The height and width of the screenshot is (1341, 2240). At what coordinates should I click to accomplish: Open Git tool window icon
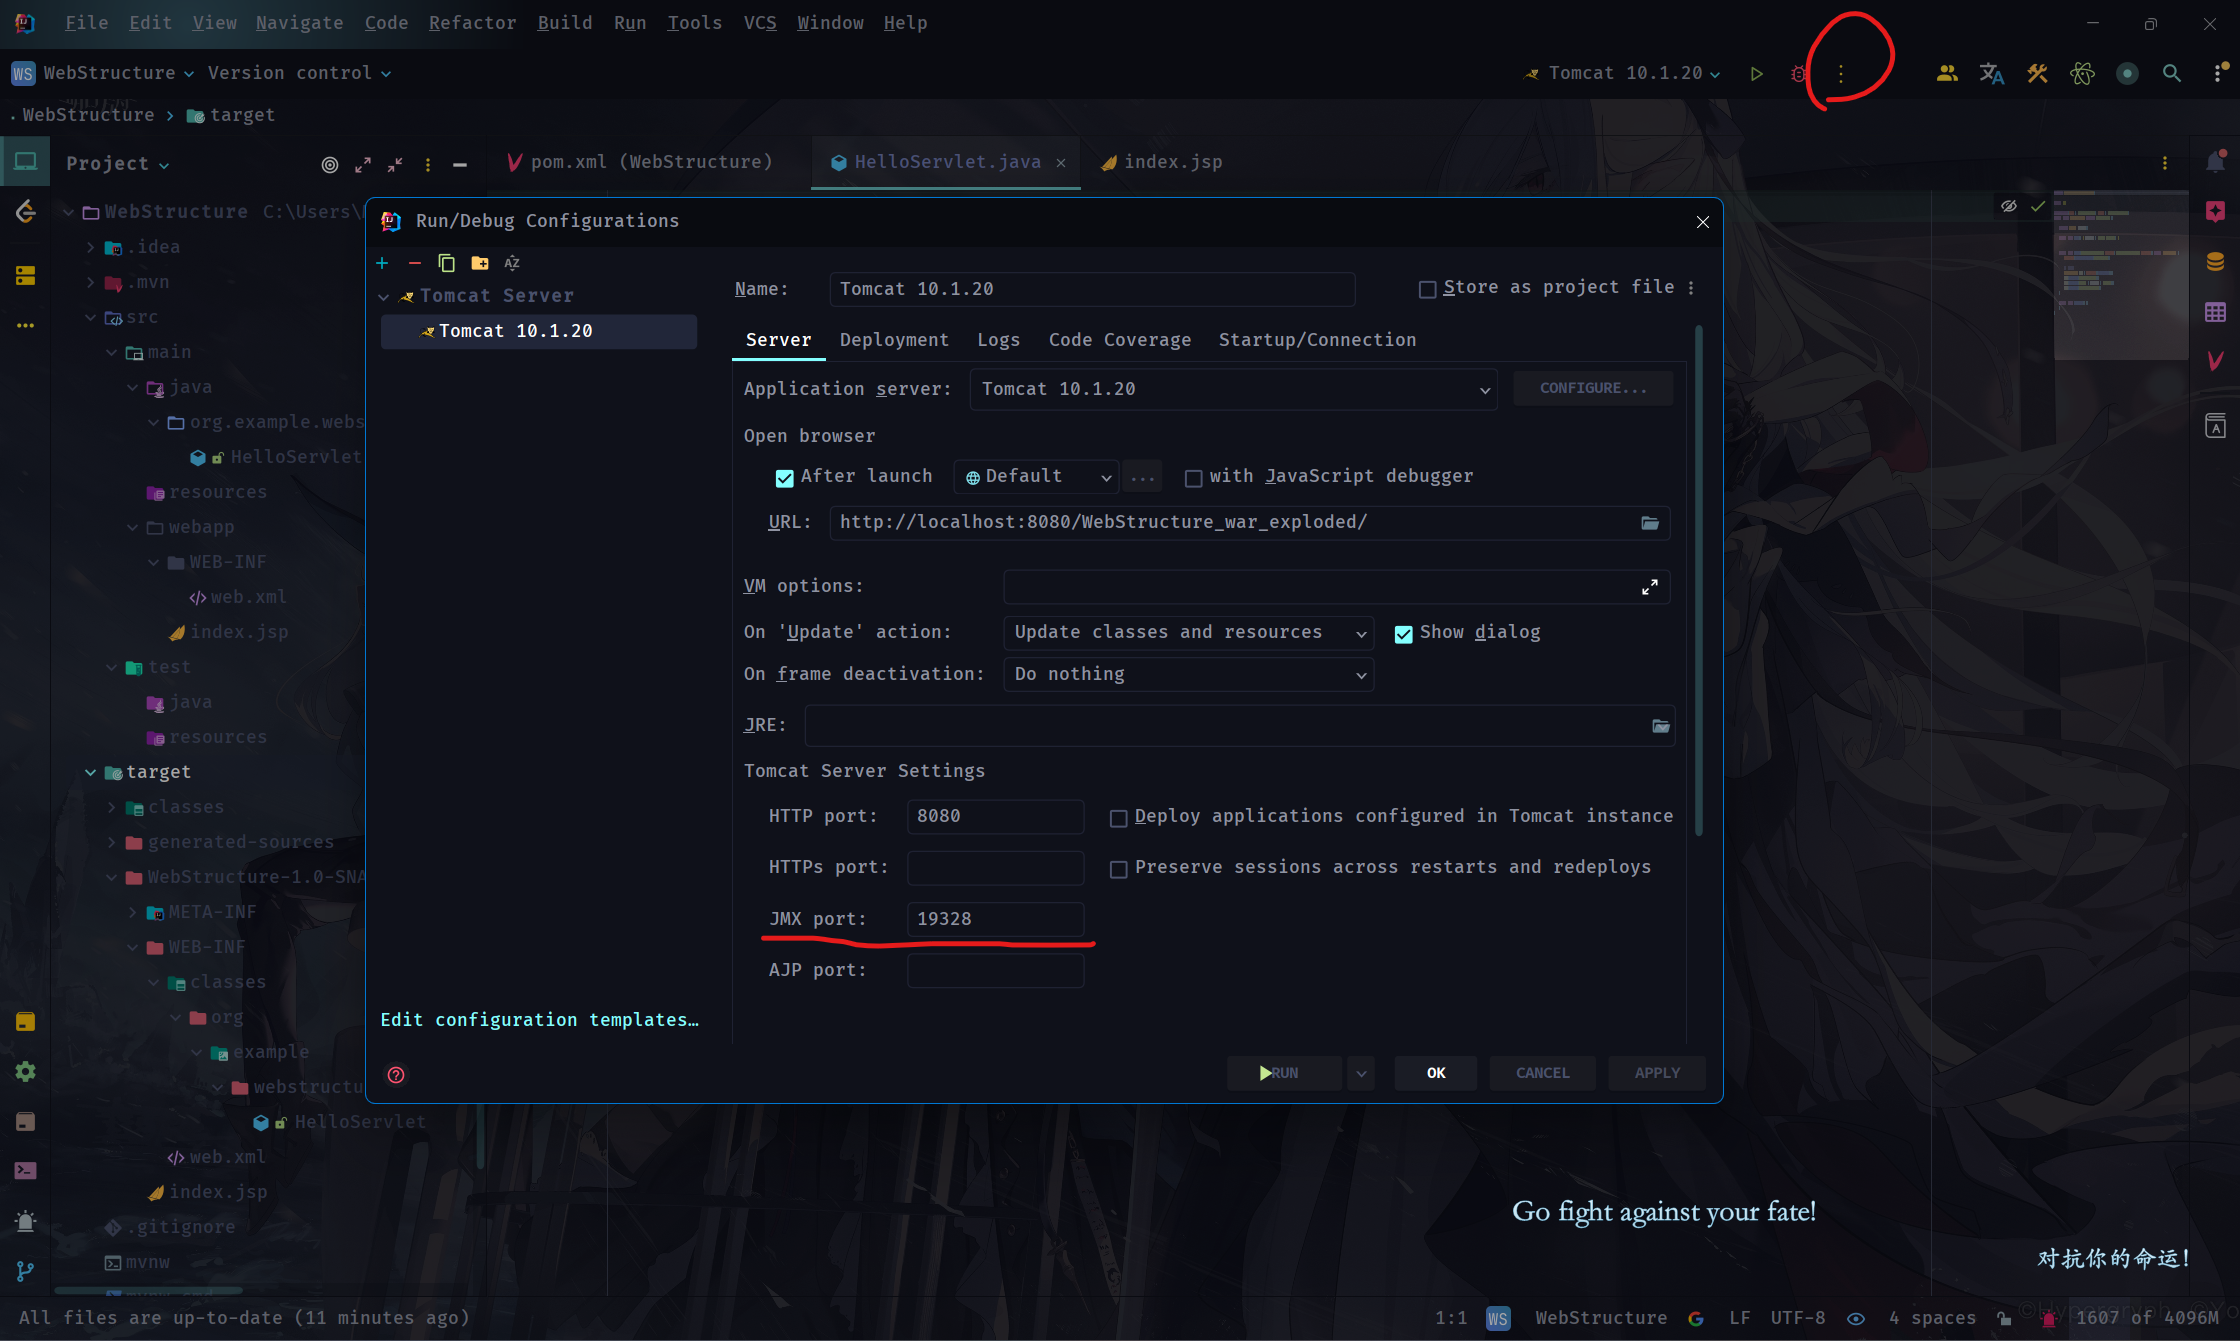pos(25,1271)
